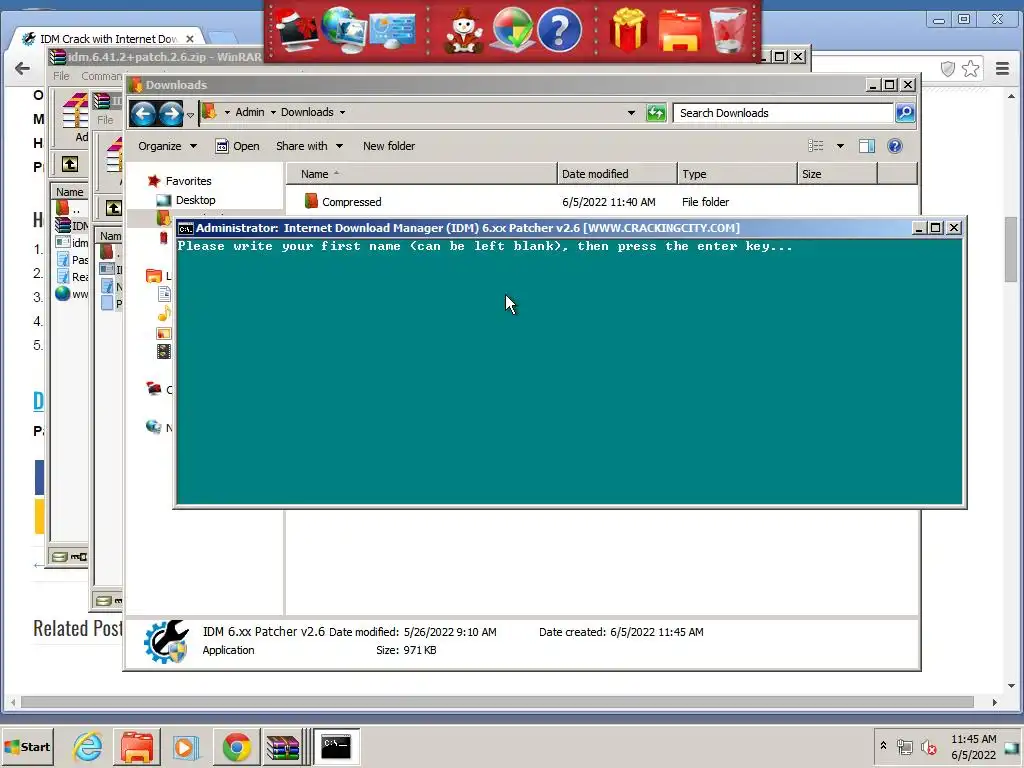Click the browser page vertical scrollbar
Image resolution: width=1024 pixels, height=768 pixels.
click(1011, 248)
